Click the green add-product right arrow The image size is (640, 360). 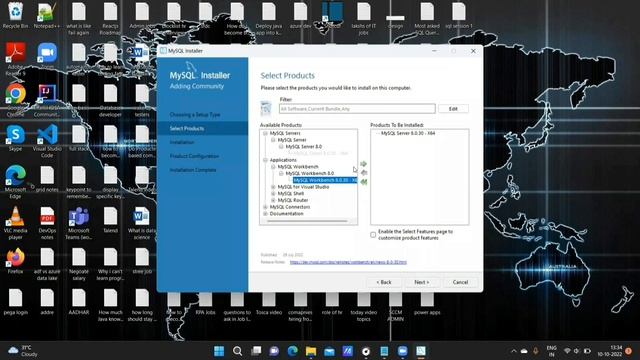[x=364, y=164]
